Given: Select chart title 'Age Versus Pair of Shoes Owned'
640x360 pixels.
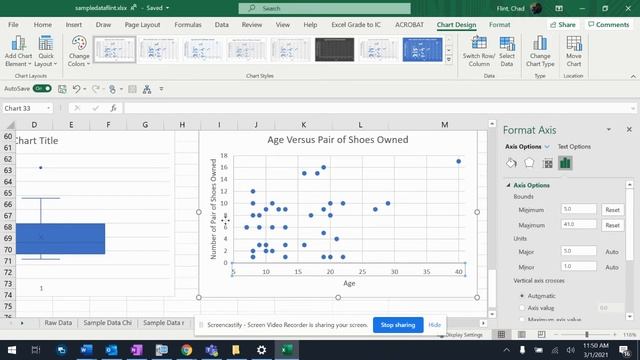Looking at the screenshot, I should coord(338,140).
